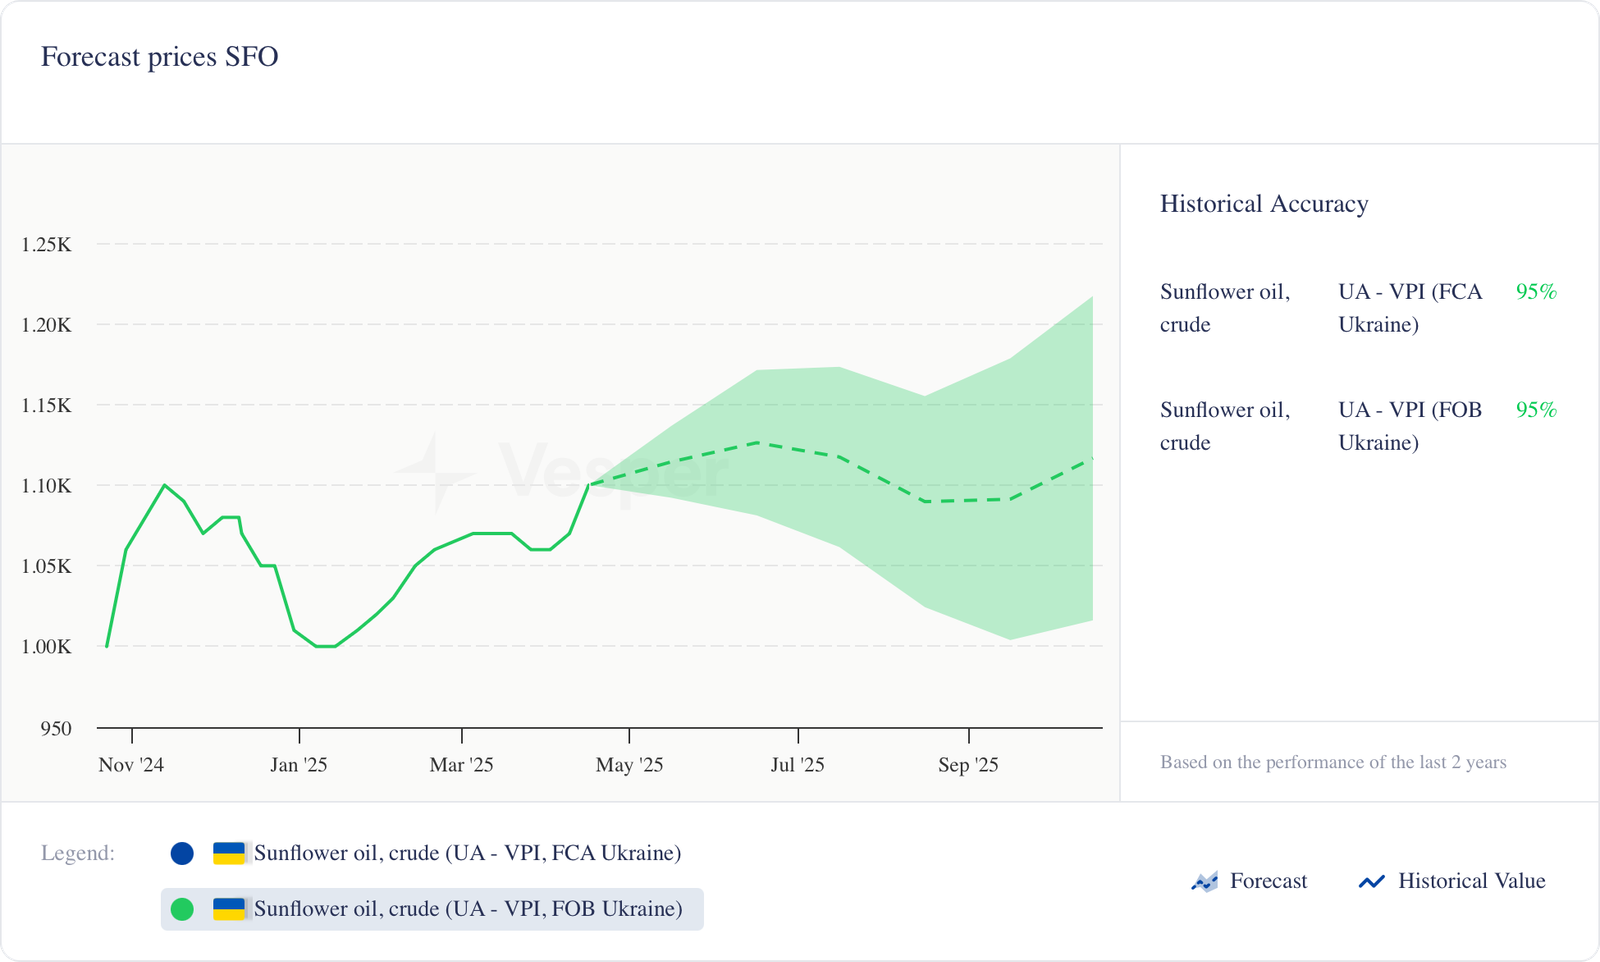Toggle the highlighted FOB Ukraine series label

point(468,909)
